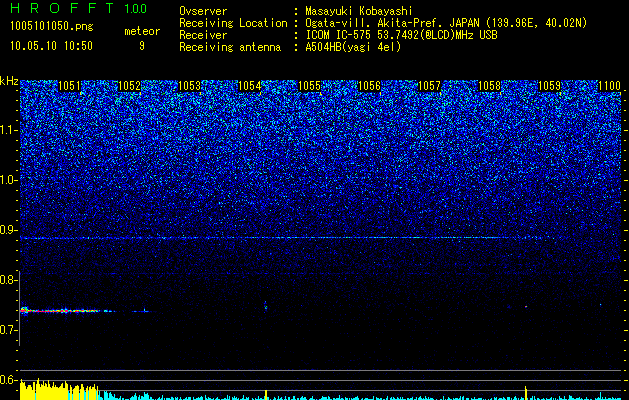629x400 pixels.
Task: Click the 'Receiving antenna' label
Action: tap(230, 47)
